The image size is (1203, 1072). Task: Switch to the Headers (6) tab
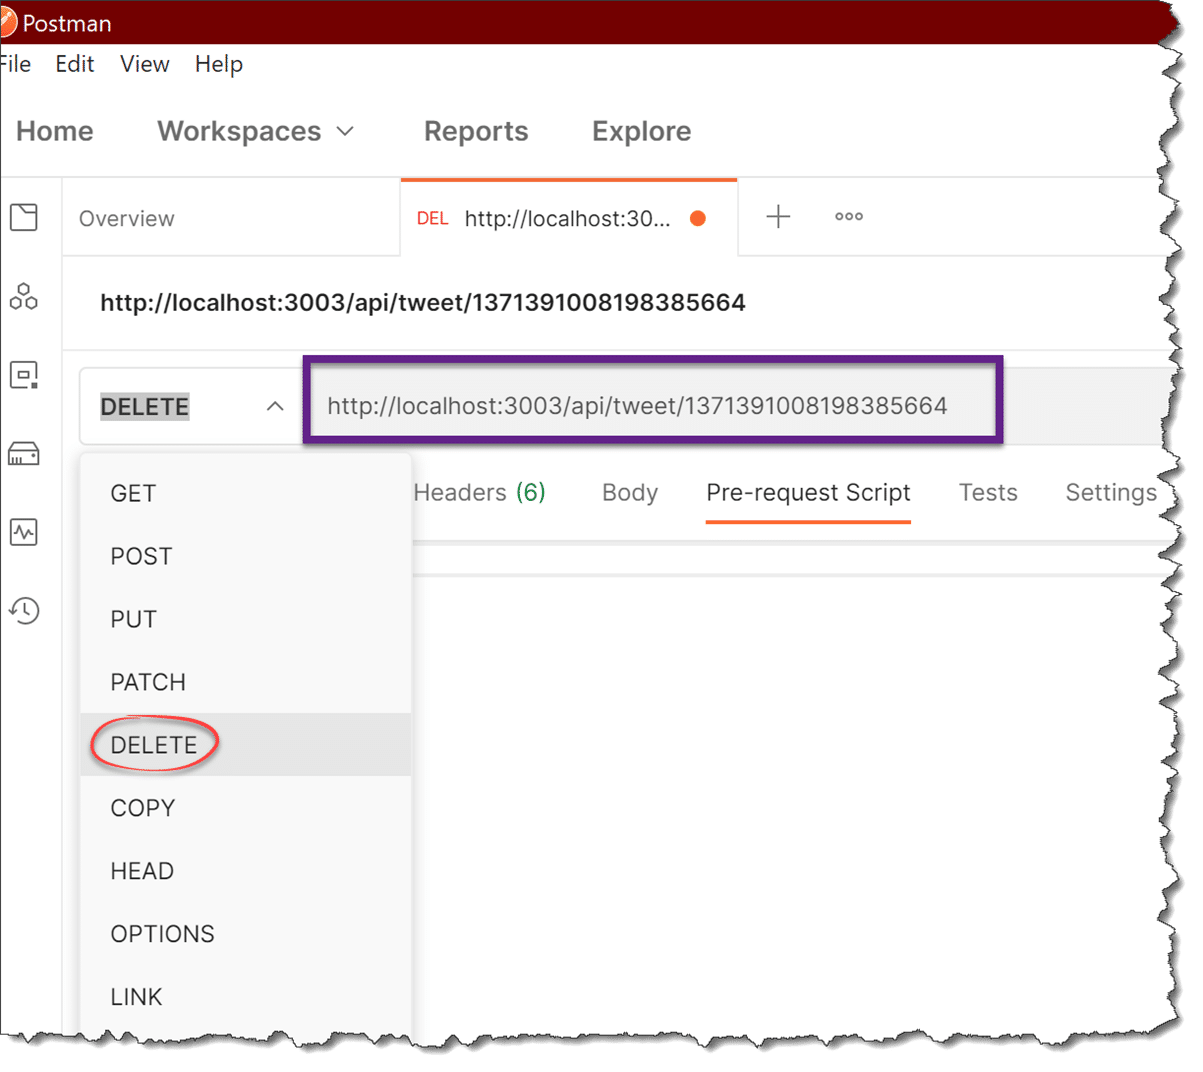pyautogui.click(x=479, y=493)
